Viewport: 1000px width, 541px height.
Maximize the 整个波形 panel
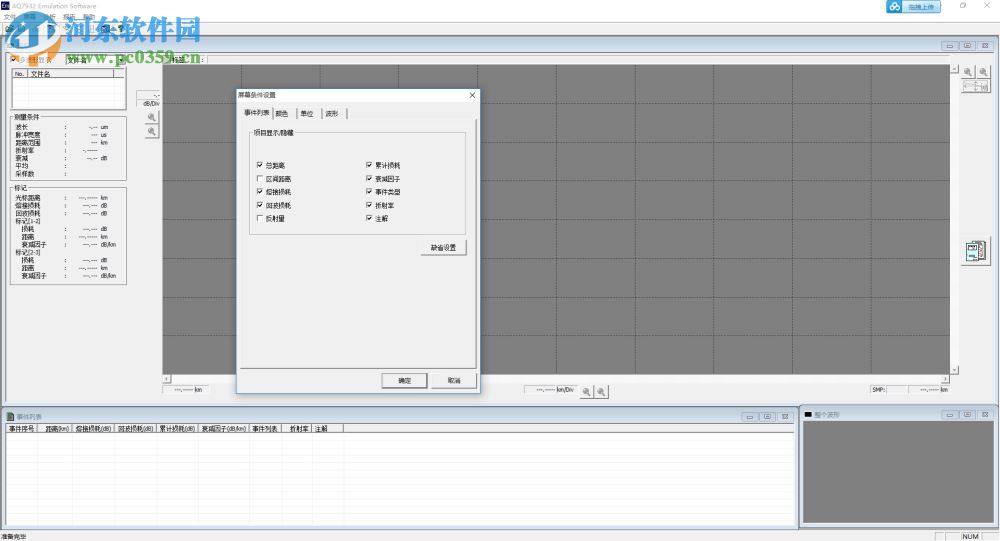967,415
